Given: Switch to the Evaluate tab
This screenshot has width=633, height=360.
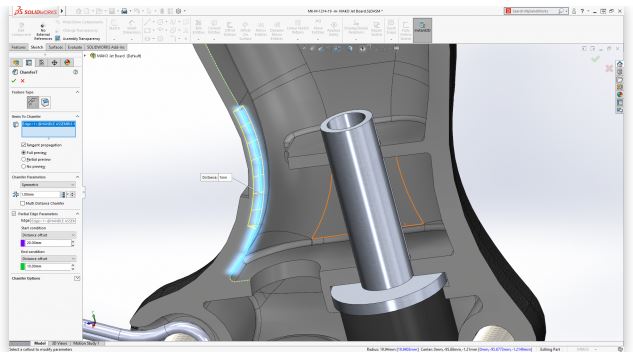Looking at the screenshot, I should [x=75, y=47].
